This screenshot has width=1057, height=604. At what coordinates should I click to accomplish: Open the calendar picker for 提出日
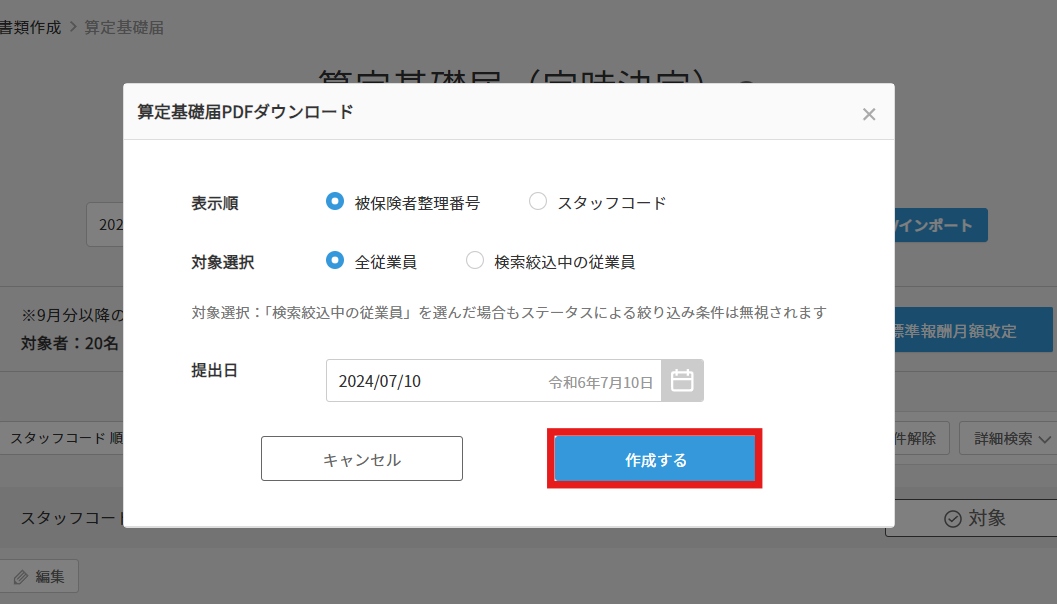pyautogui.click(x=683, y=380)
